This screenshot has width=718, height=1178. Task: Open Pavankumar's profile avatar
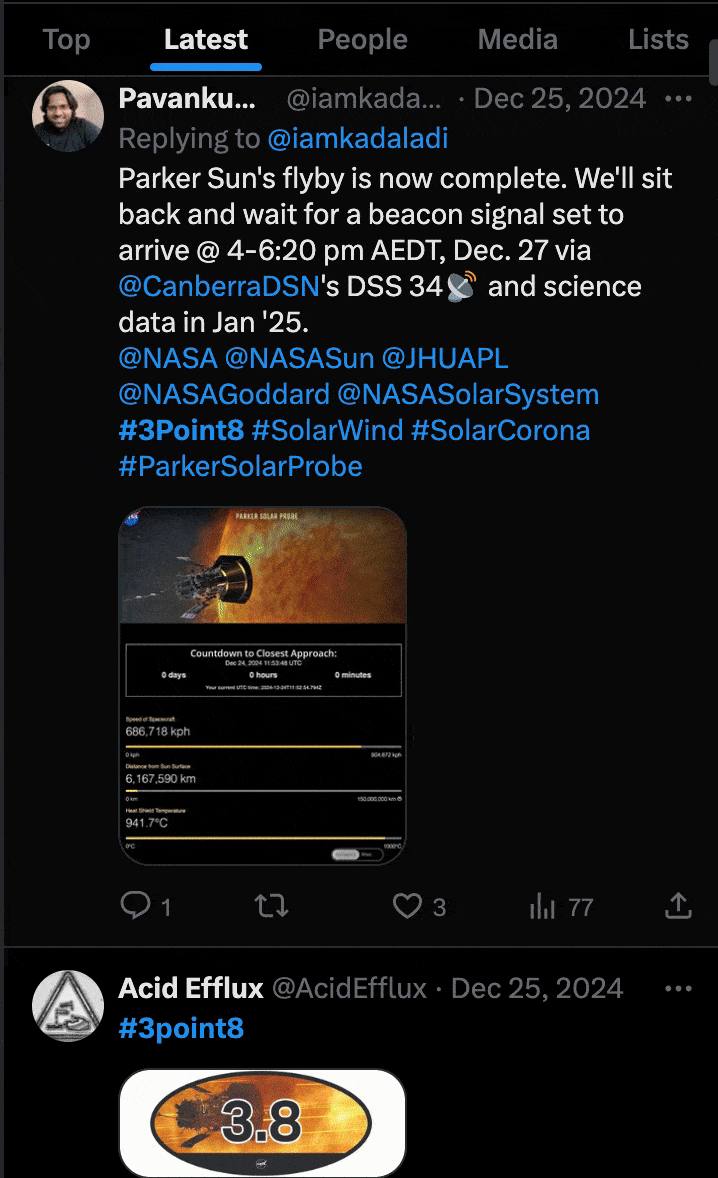(x=68, y=116)
